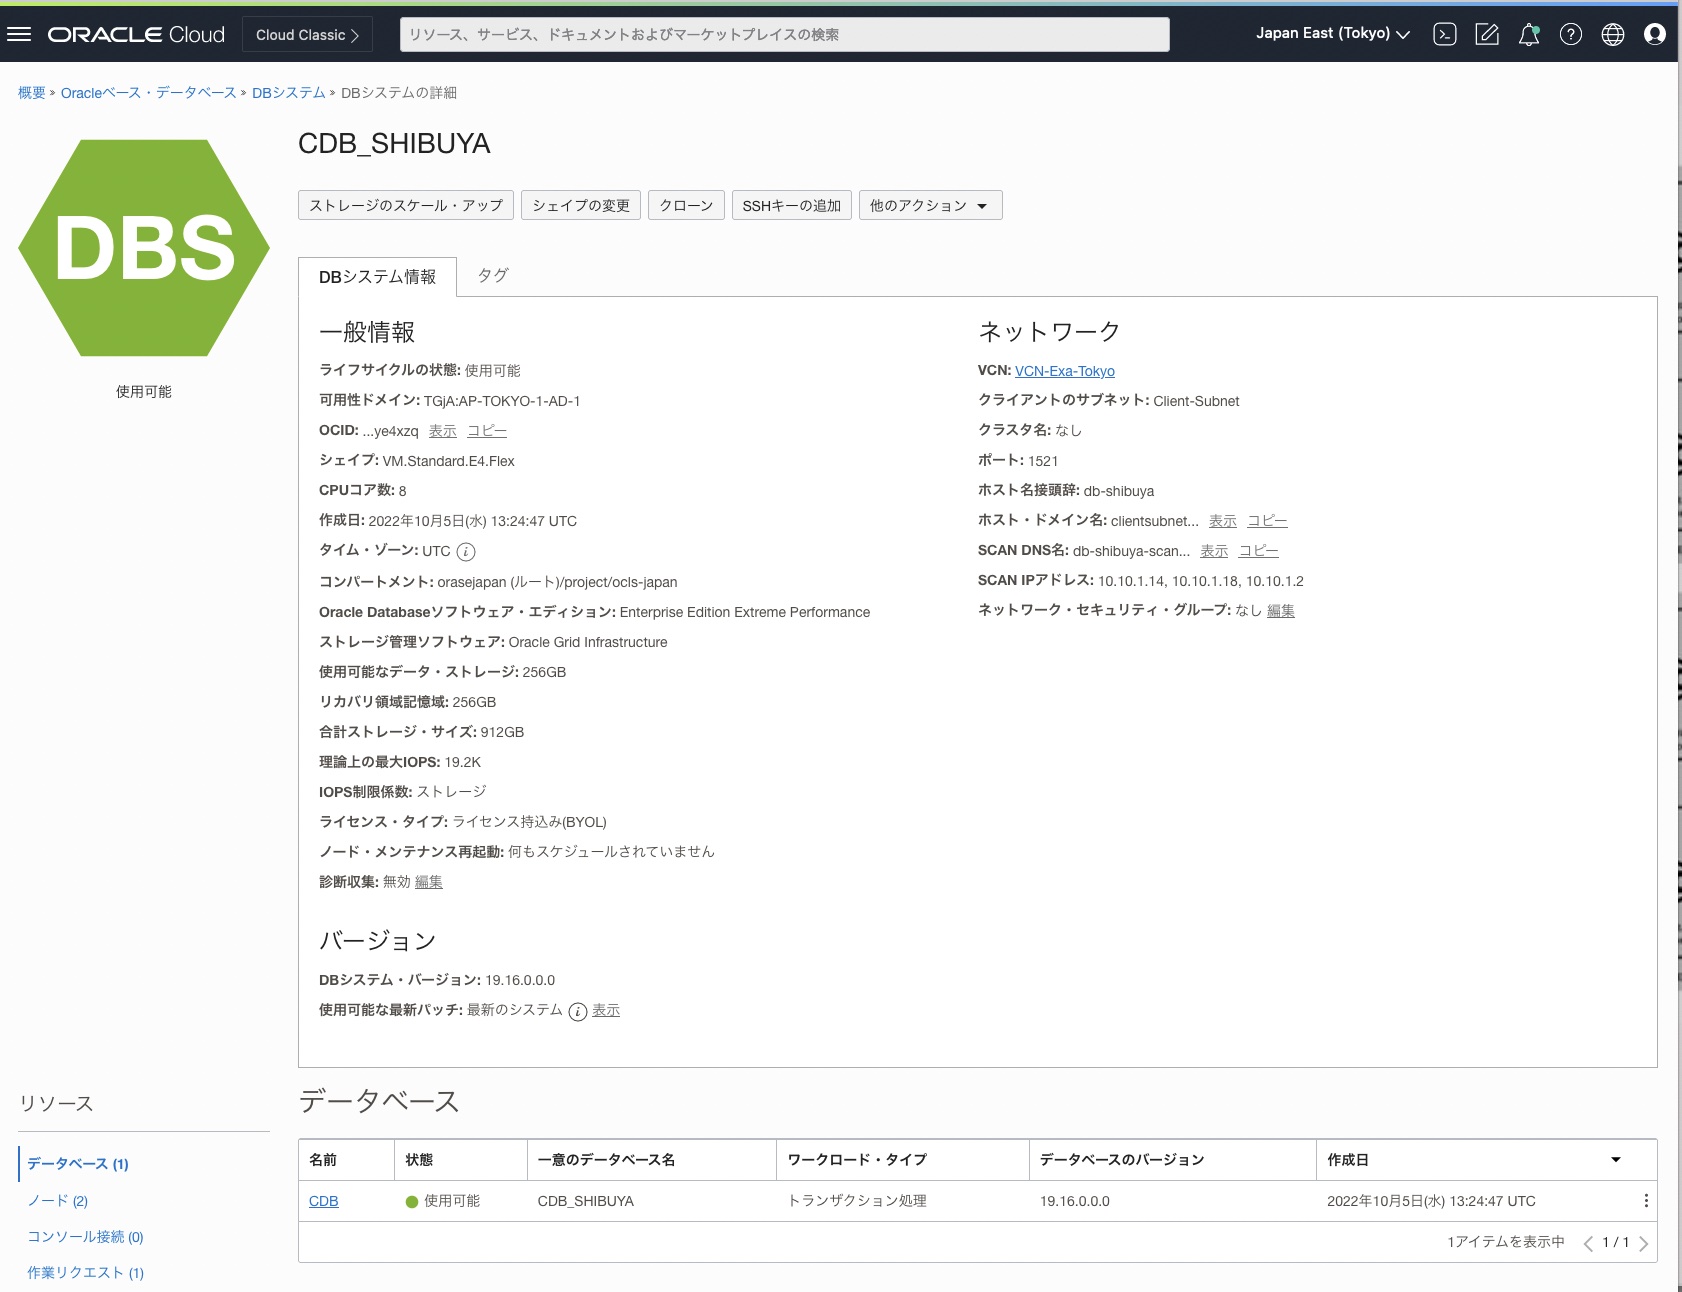
Task: Open the language globe icon
Action: (x=1613, y=34)
